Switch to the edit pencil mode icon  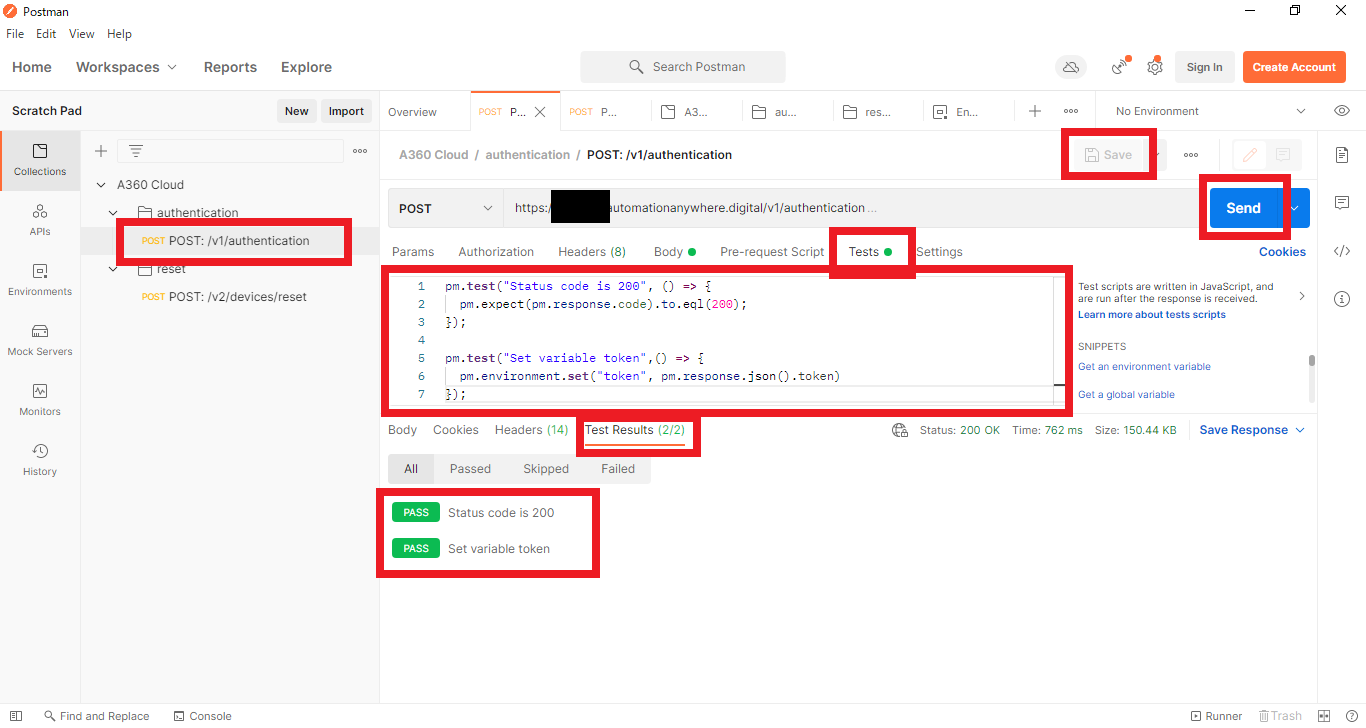coord(1250,155)
